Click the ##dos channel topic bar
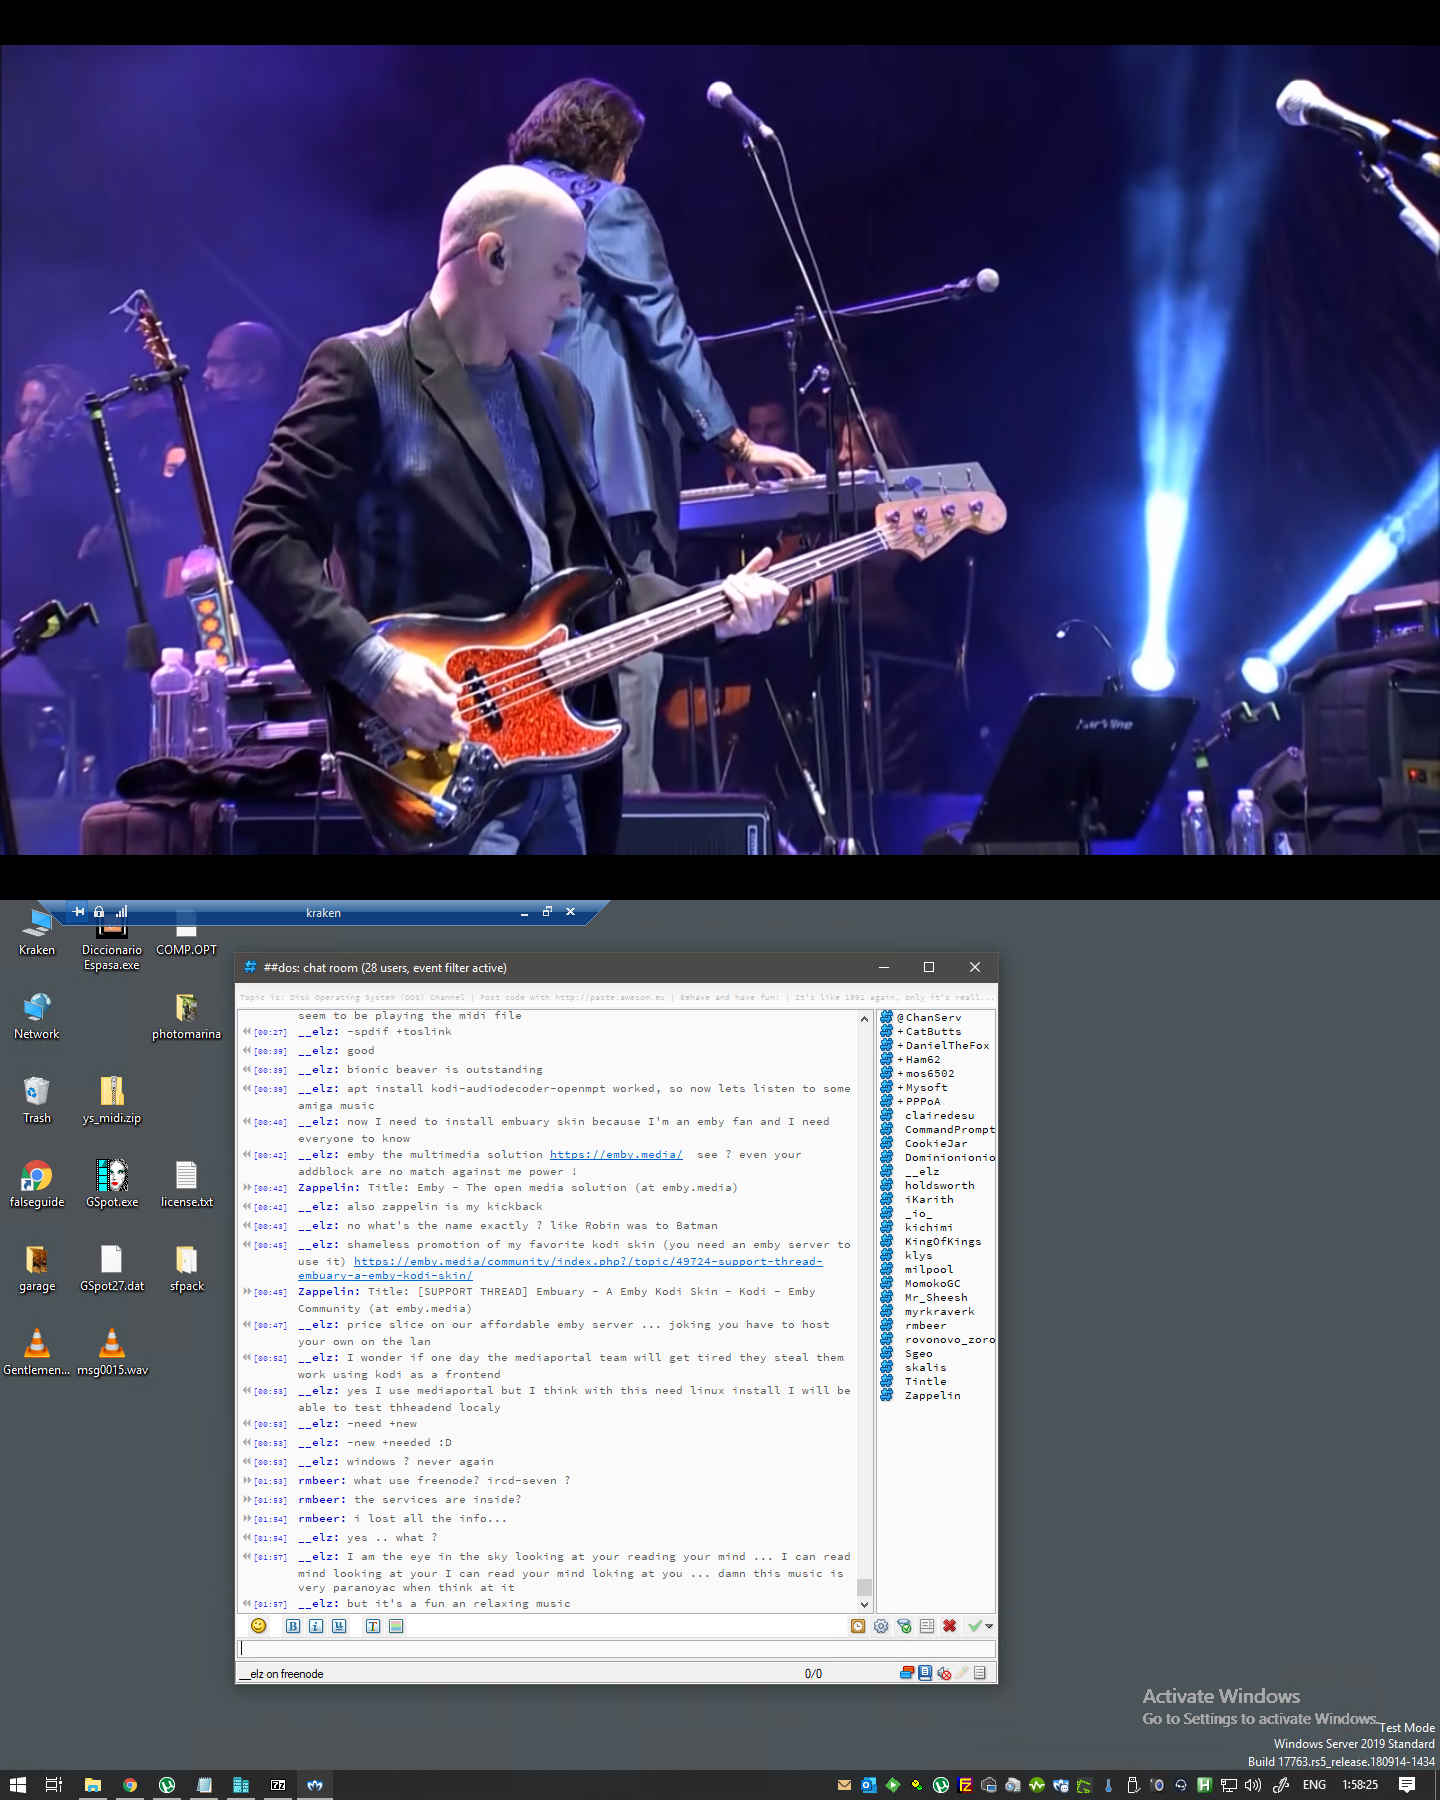Viewport: 1440px width, 1800px height. pos(617,997)
